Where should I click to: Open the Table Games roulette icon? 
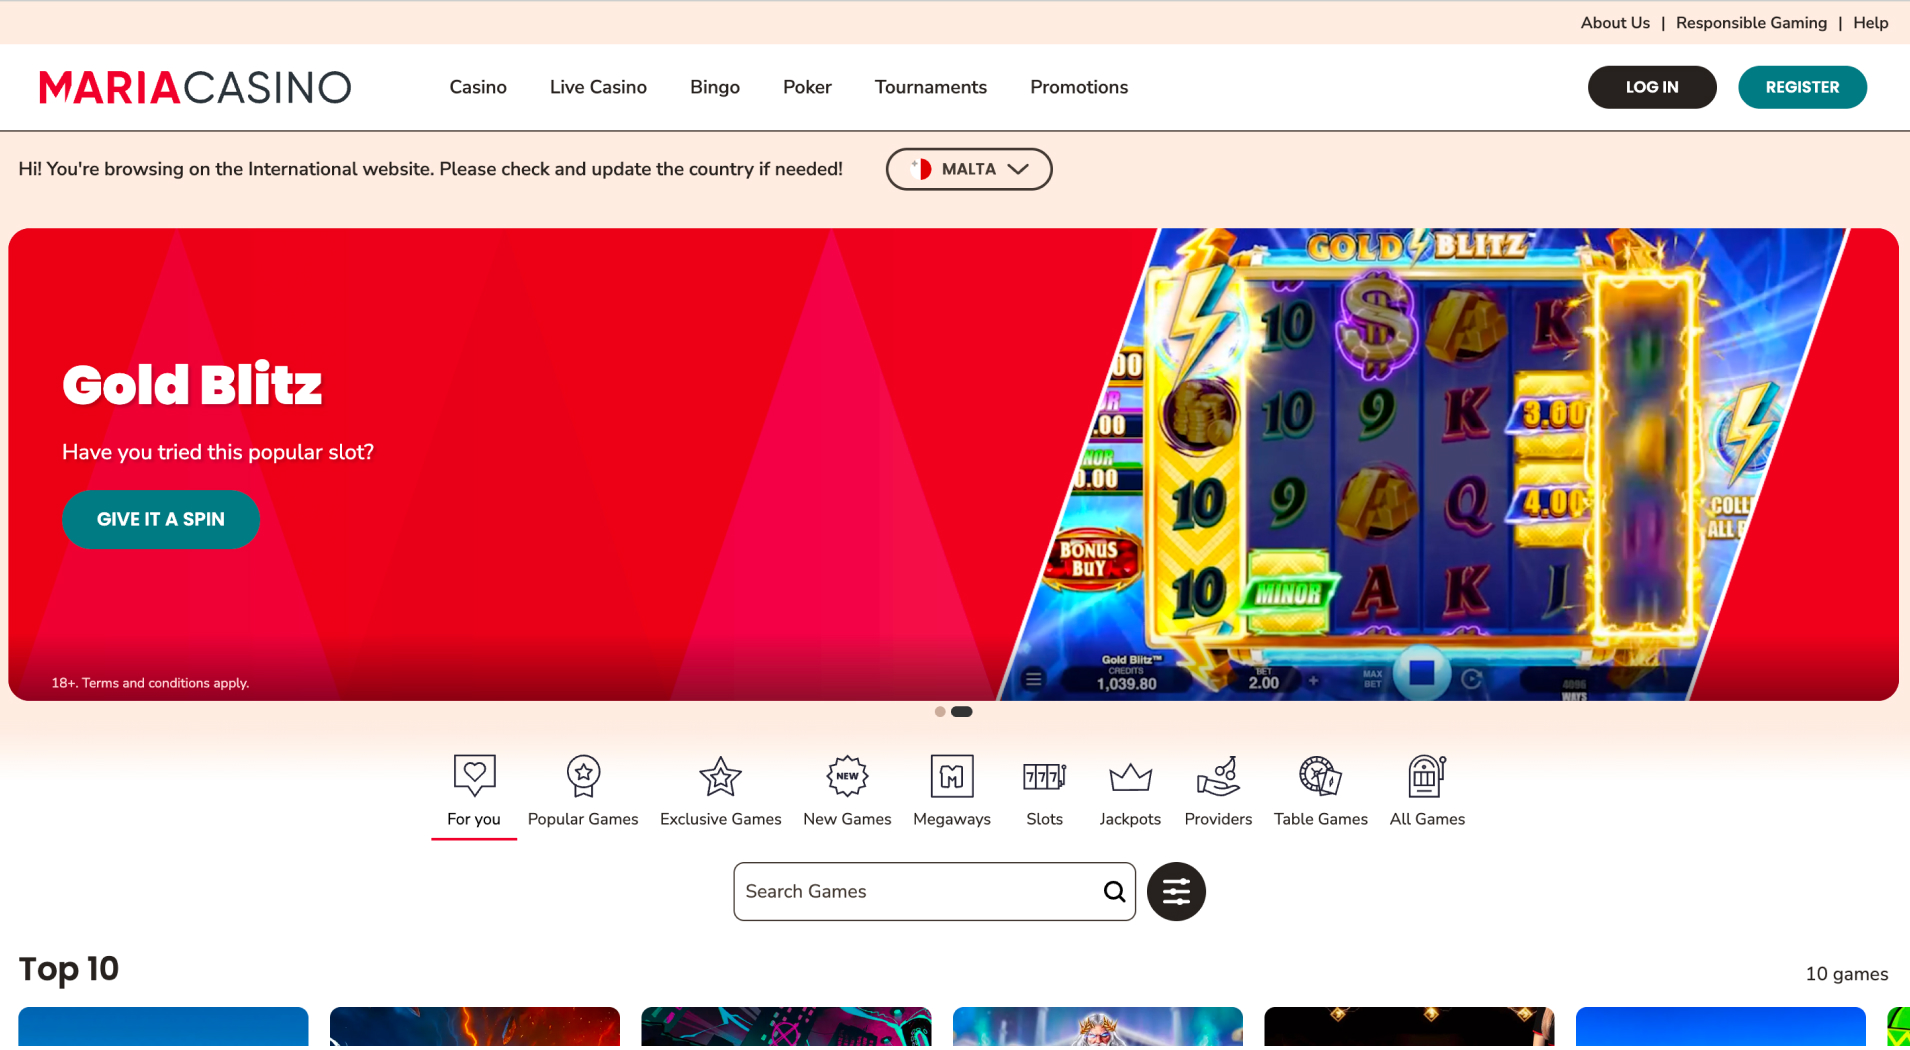tap(1320, 775)
